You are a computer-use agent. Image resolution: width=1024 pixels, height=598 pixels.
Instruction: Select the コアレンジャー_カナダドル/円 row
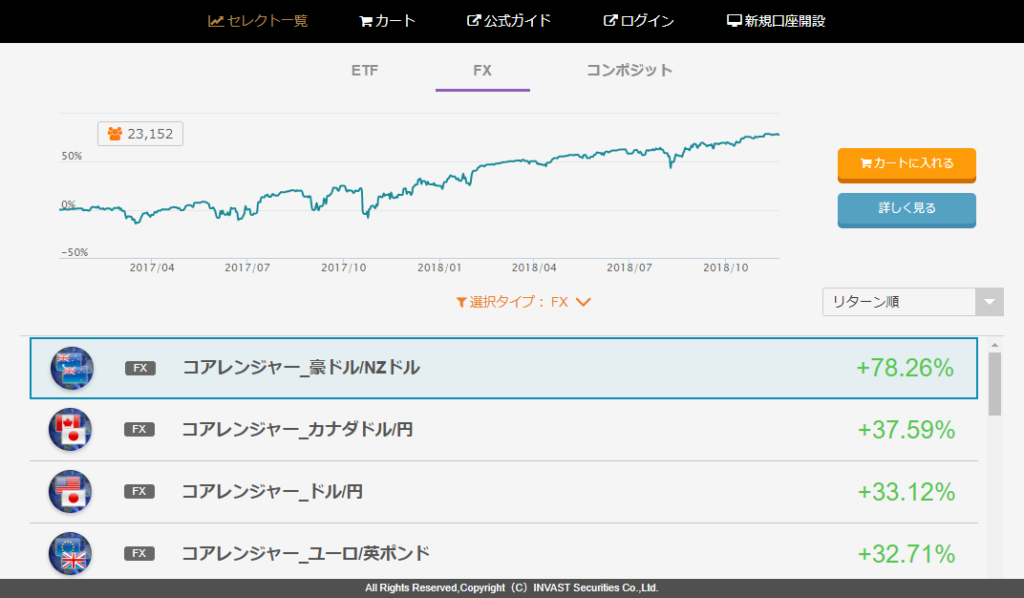504,430
